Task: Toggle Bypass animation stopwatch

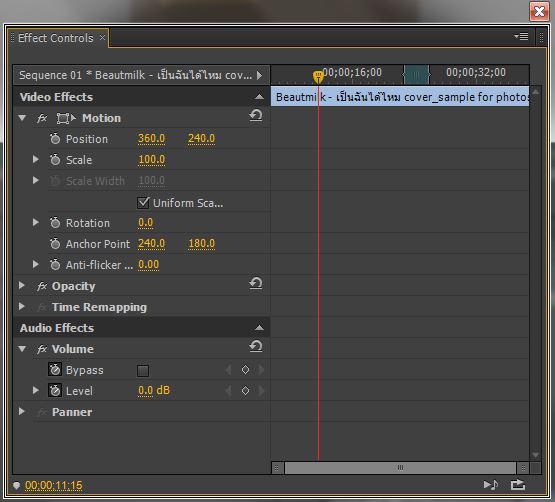Action: 55,370
